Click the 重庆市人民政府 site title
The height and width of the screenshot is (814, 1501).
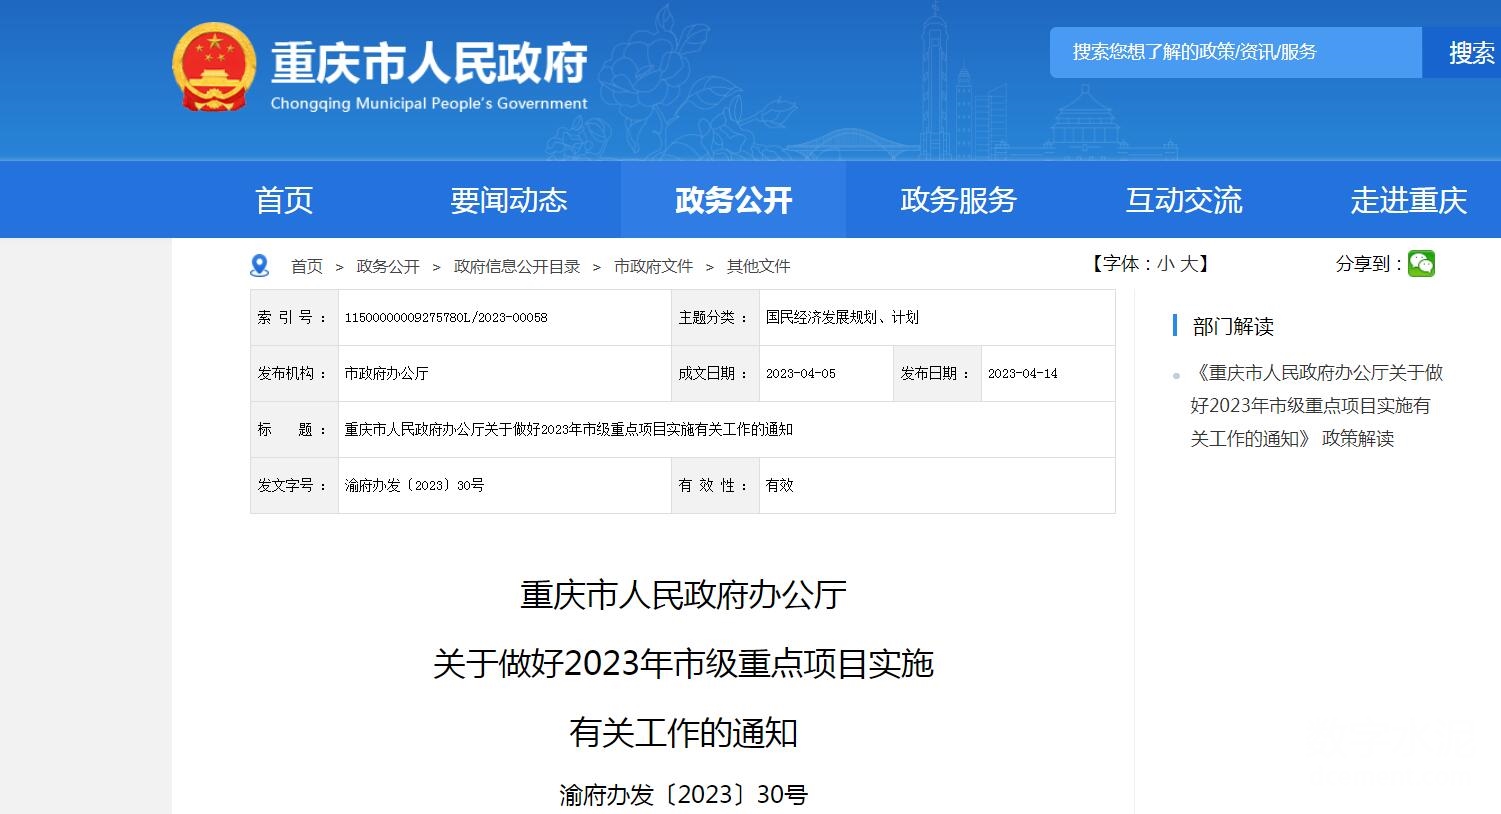point(429,63)
